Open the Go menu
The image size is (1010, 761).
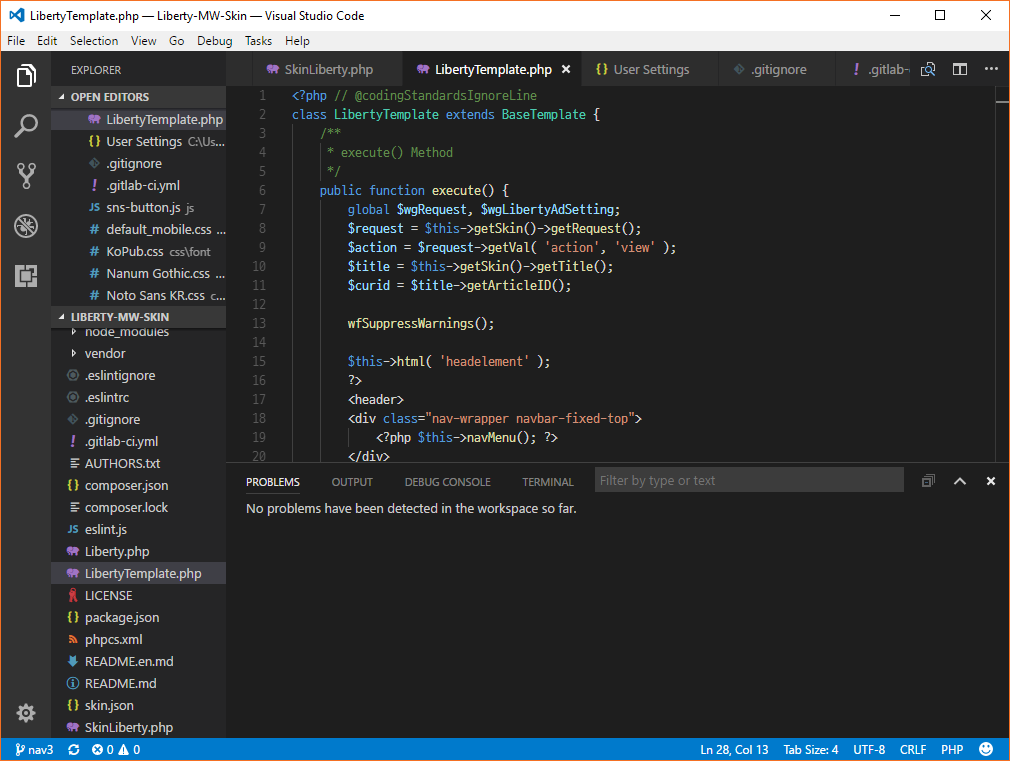[176, 41]
